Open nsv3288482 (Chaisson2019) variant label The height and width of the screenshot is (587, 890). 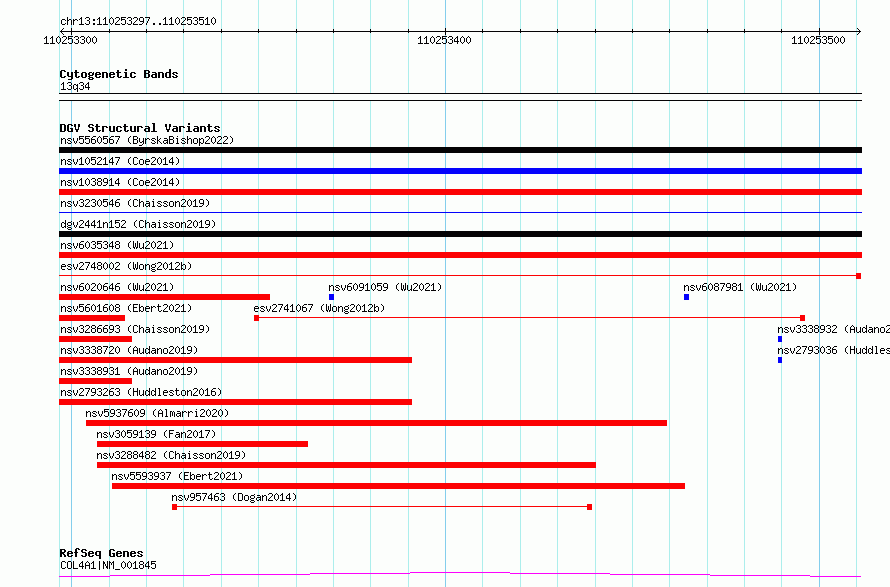tap(171, 455)
